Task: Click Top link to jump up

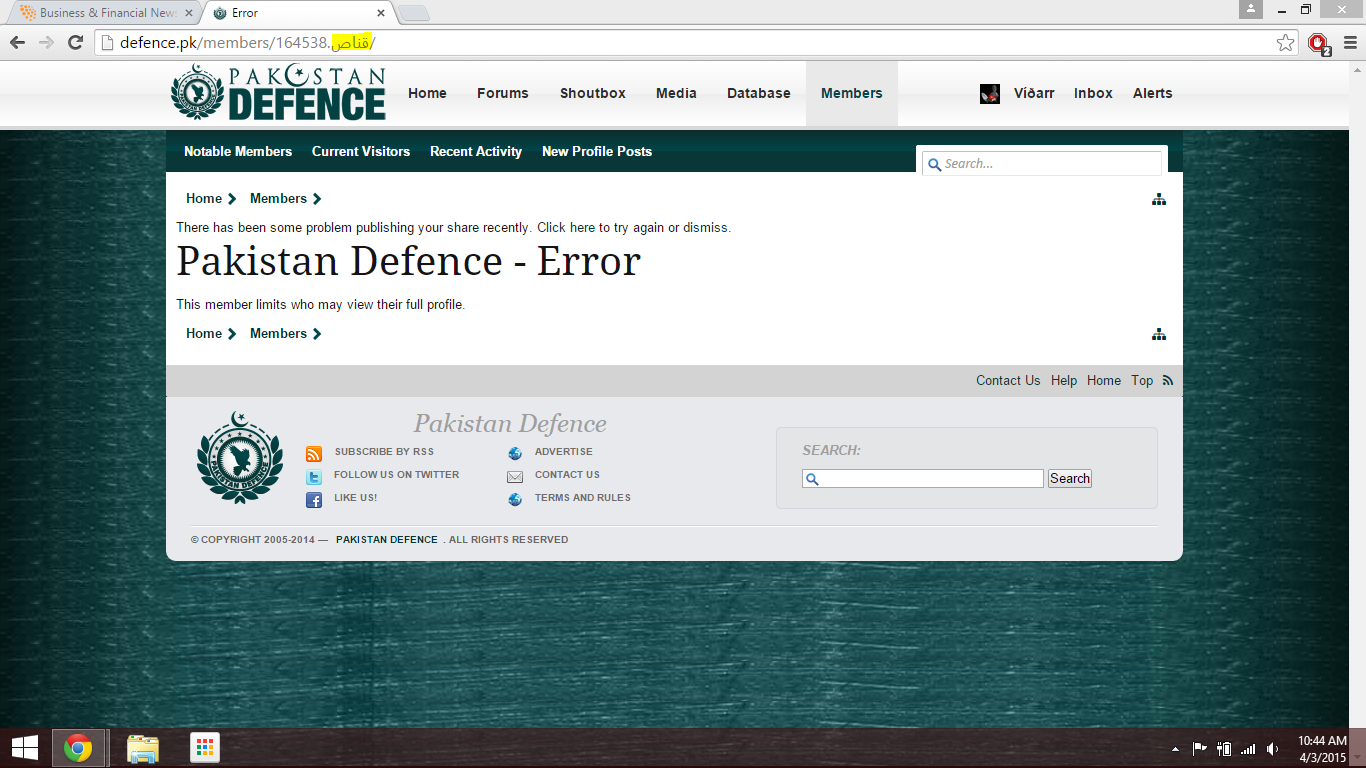Action: (1142, 380)
